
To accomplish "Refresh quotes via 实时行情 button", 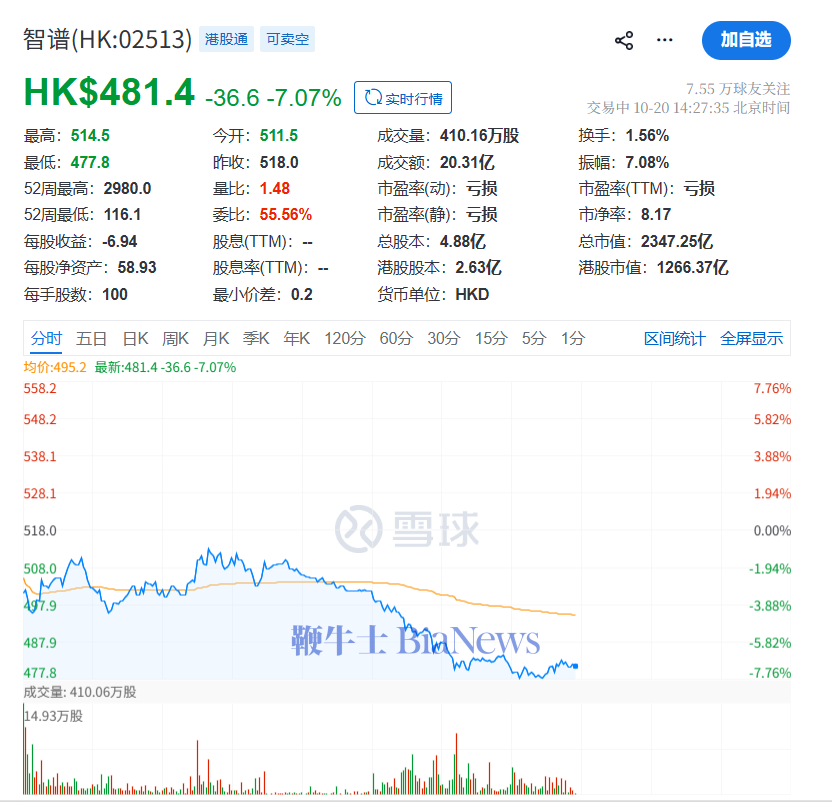I will [x=403, y=98].
